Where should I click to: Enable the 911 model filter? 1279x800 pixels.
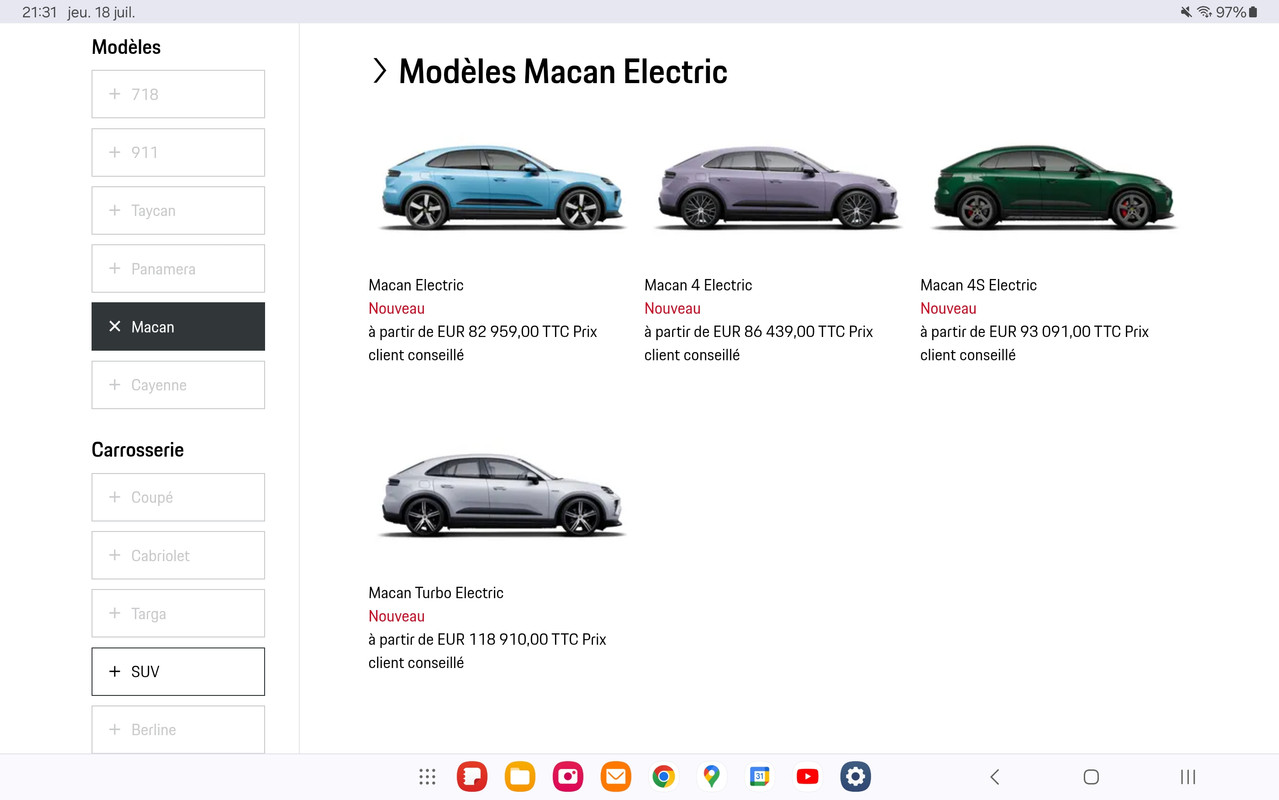pyautogui.click(x=178, y=152)
